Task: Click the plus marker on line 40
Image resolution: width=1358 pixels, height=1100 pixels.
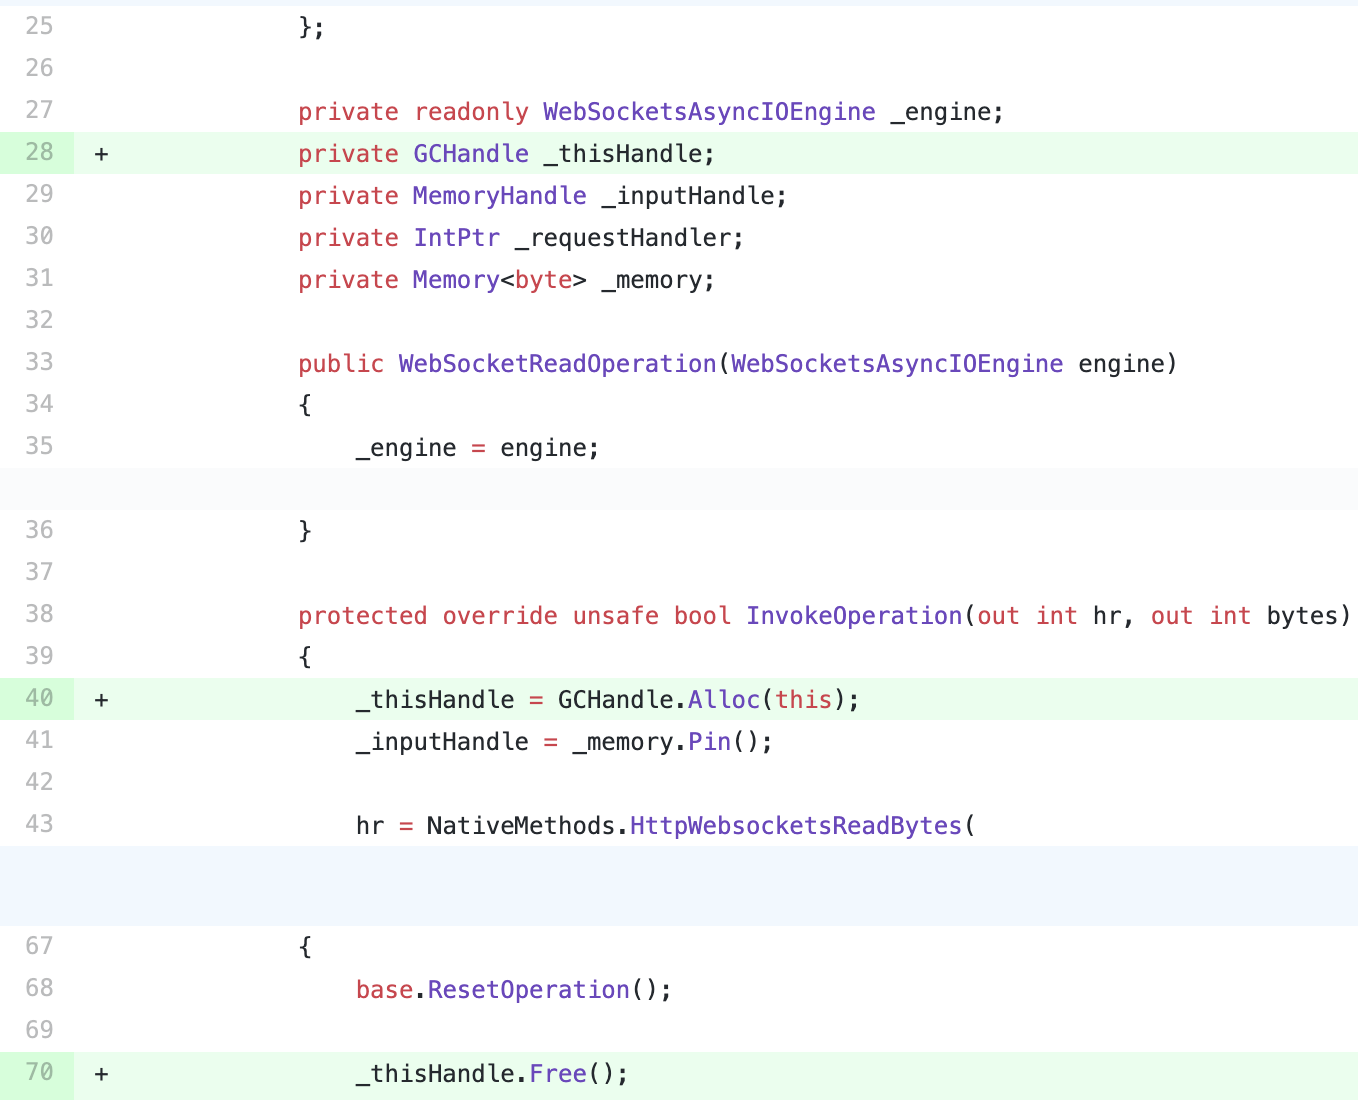Action: (x=101, y=700)
